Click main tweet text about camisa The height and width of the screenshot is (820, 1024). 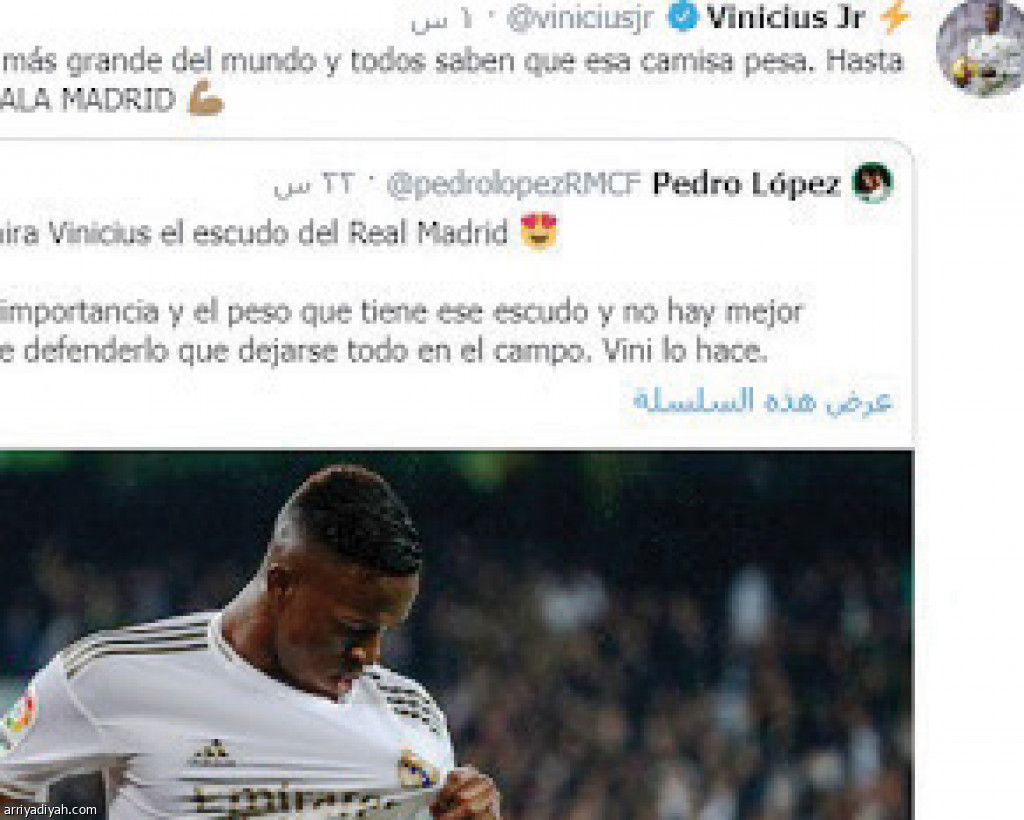point(452,80)
